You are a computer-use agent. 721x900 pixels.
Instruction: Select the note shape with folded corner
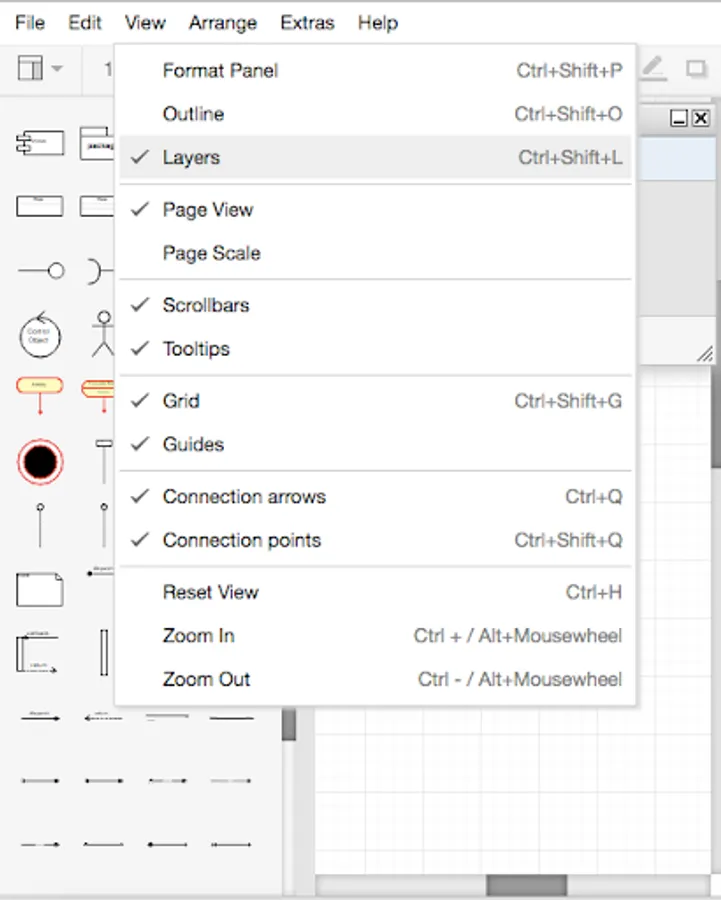pos(40,590)
